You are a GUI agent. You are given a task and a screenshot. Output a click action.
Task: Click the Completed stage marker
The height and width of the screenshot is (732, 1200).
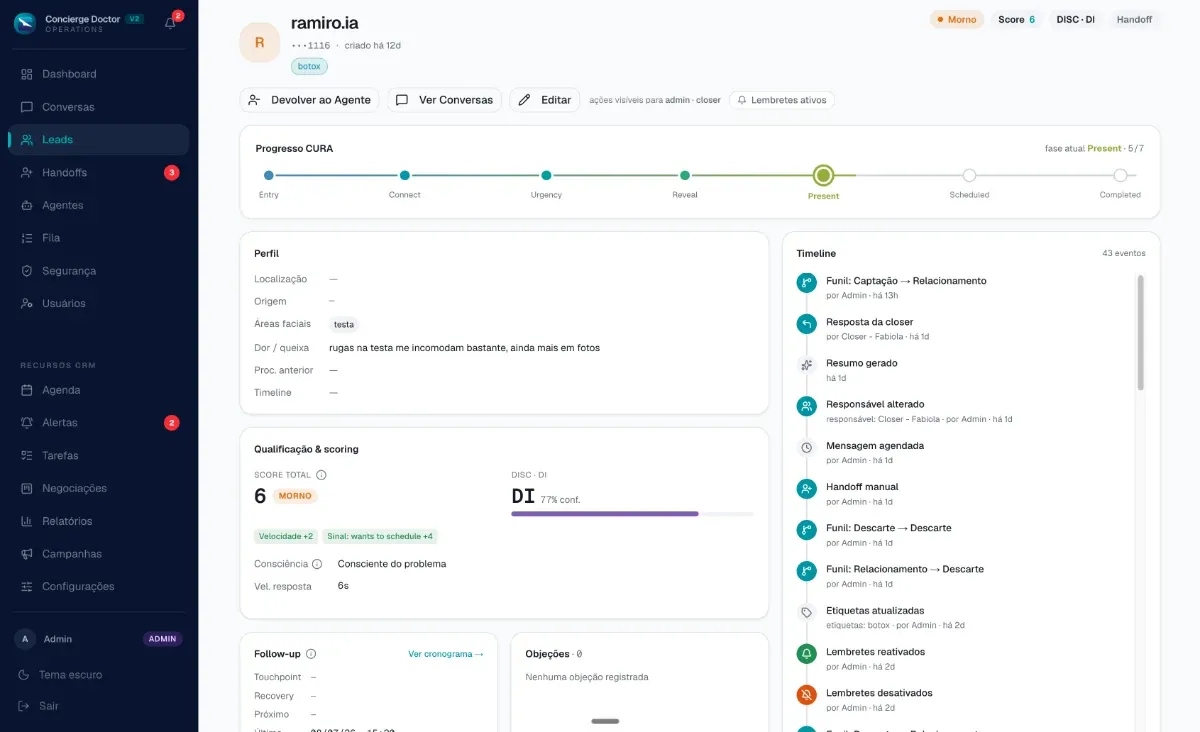click(x=1120, y=175)
